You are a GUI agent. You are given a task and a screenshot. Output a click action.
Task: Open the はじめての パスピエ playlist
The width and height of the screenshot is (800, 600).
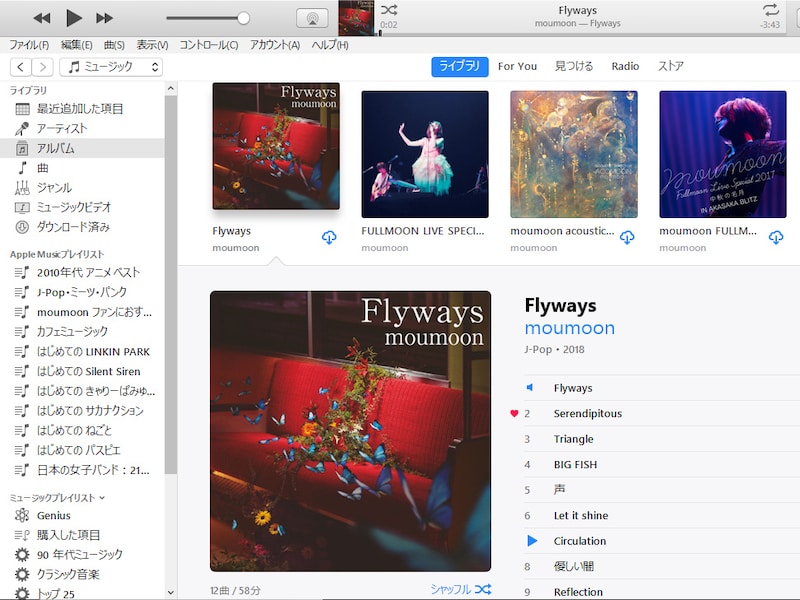click(x=82, y=450)
